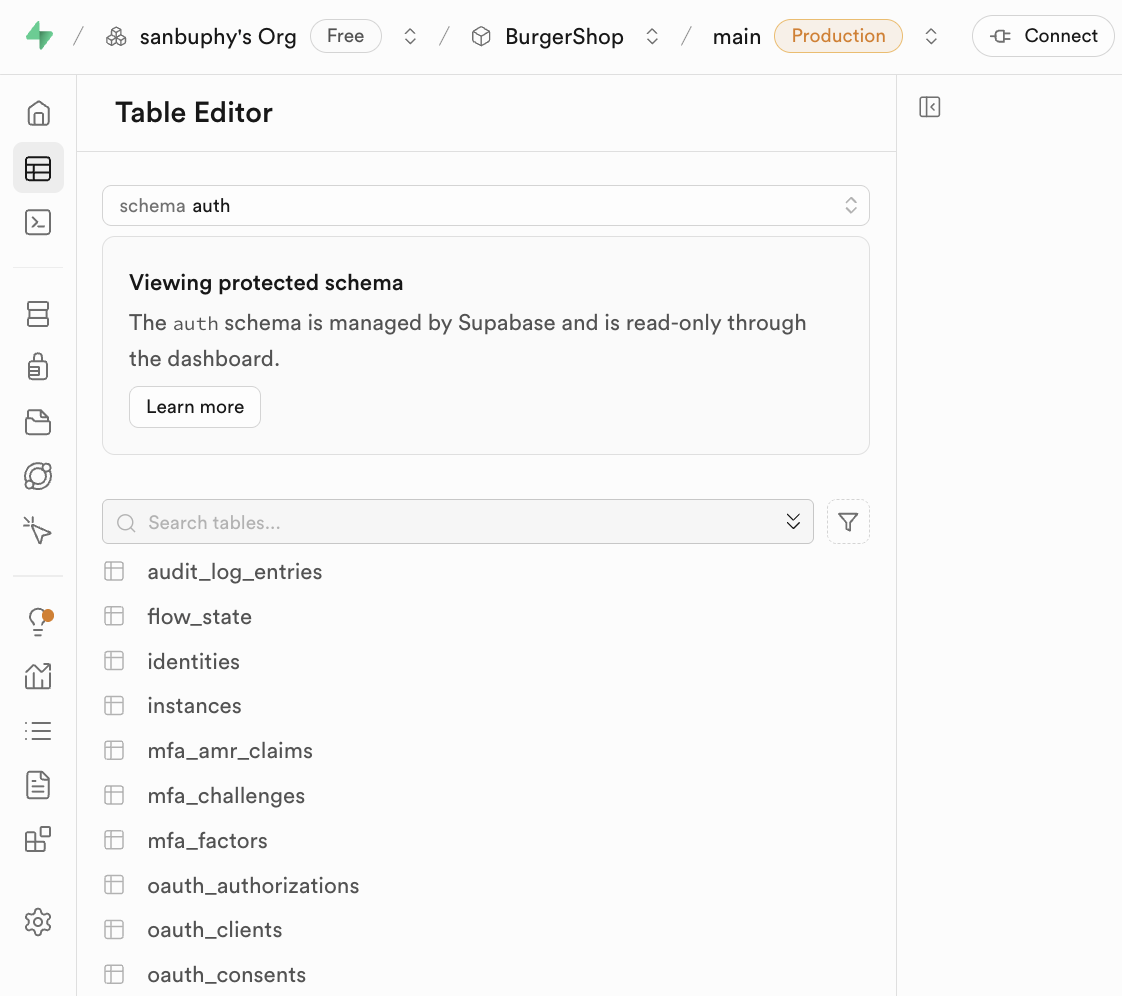
Task: Open the Realtime cursor icon
Action: pyautogui.click(x=38, y=530)
